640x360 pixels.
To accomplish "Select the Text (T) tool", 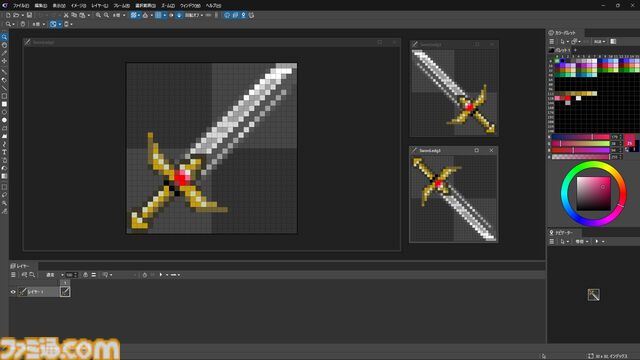I will pyautogui.click(x=4, y=152).
